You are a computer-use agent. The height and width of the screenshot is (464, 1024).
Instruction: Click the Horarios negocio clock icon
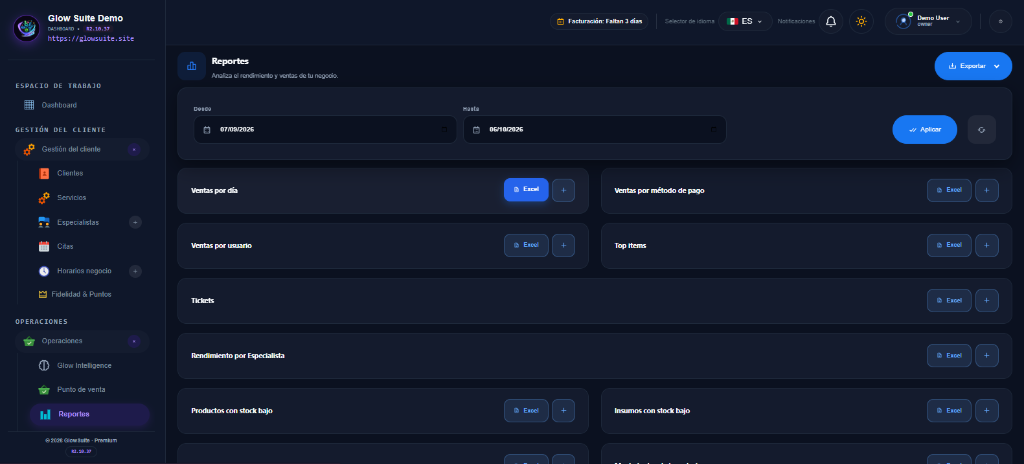tap(44, 271)
